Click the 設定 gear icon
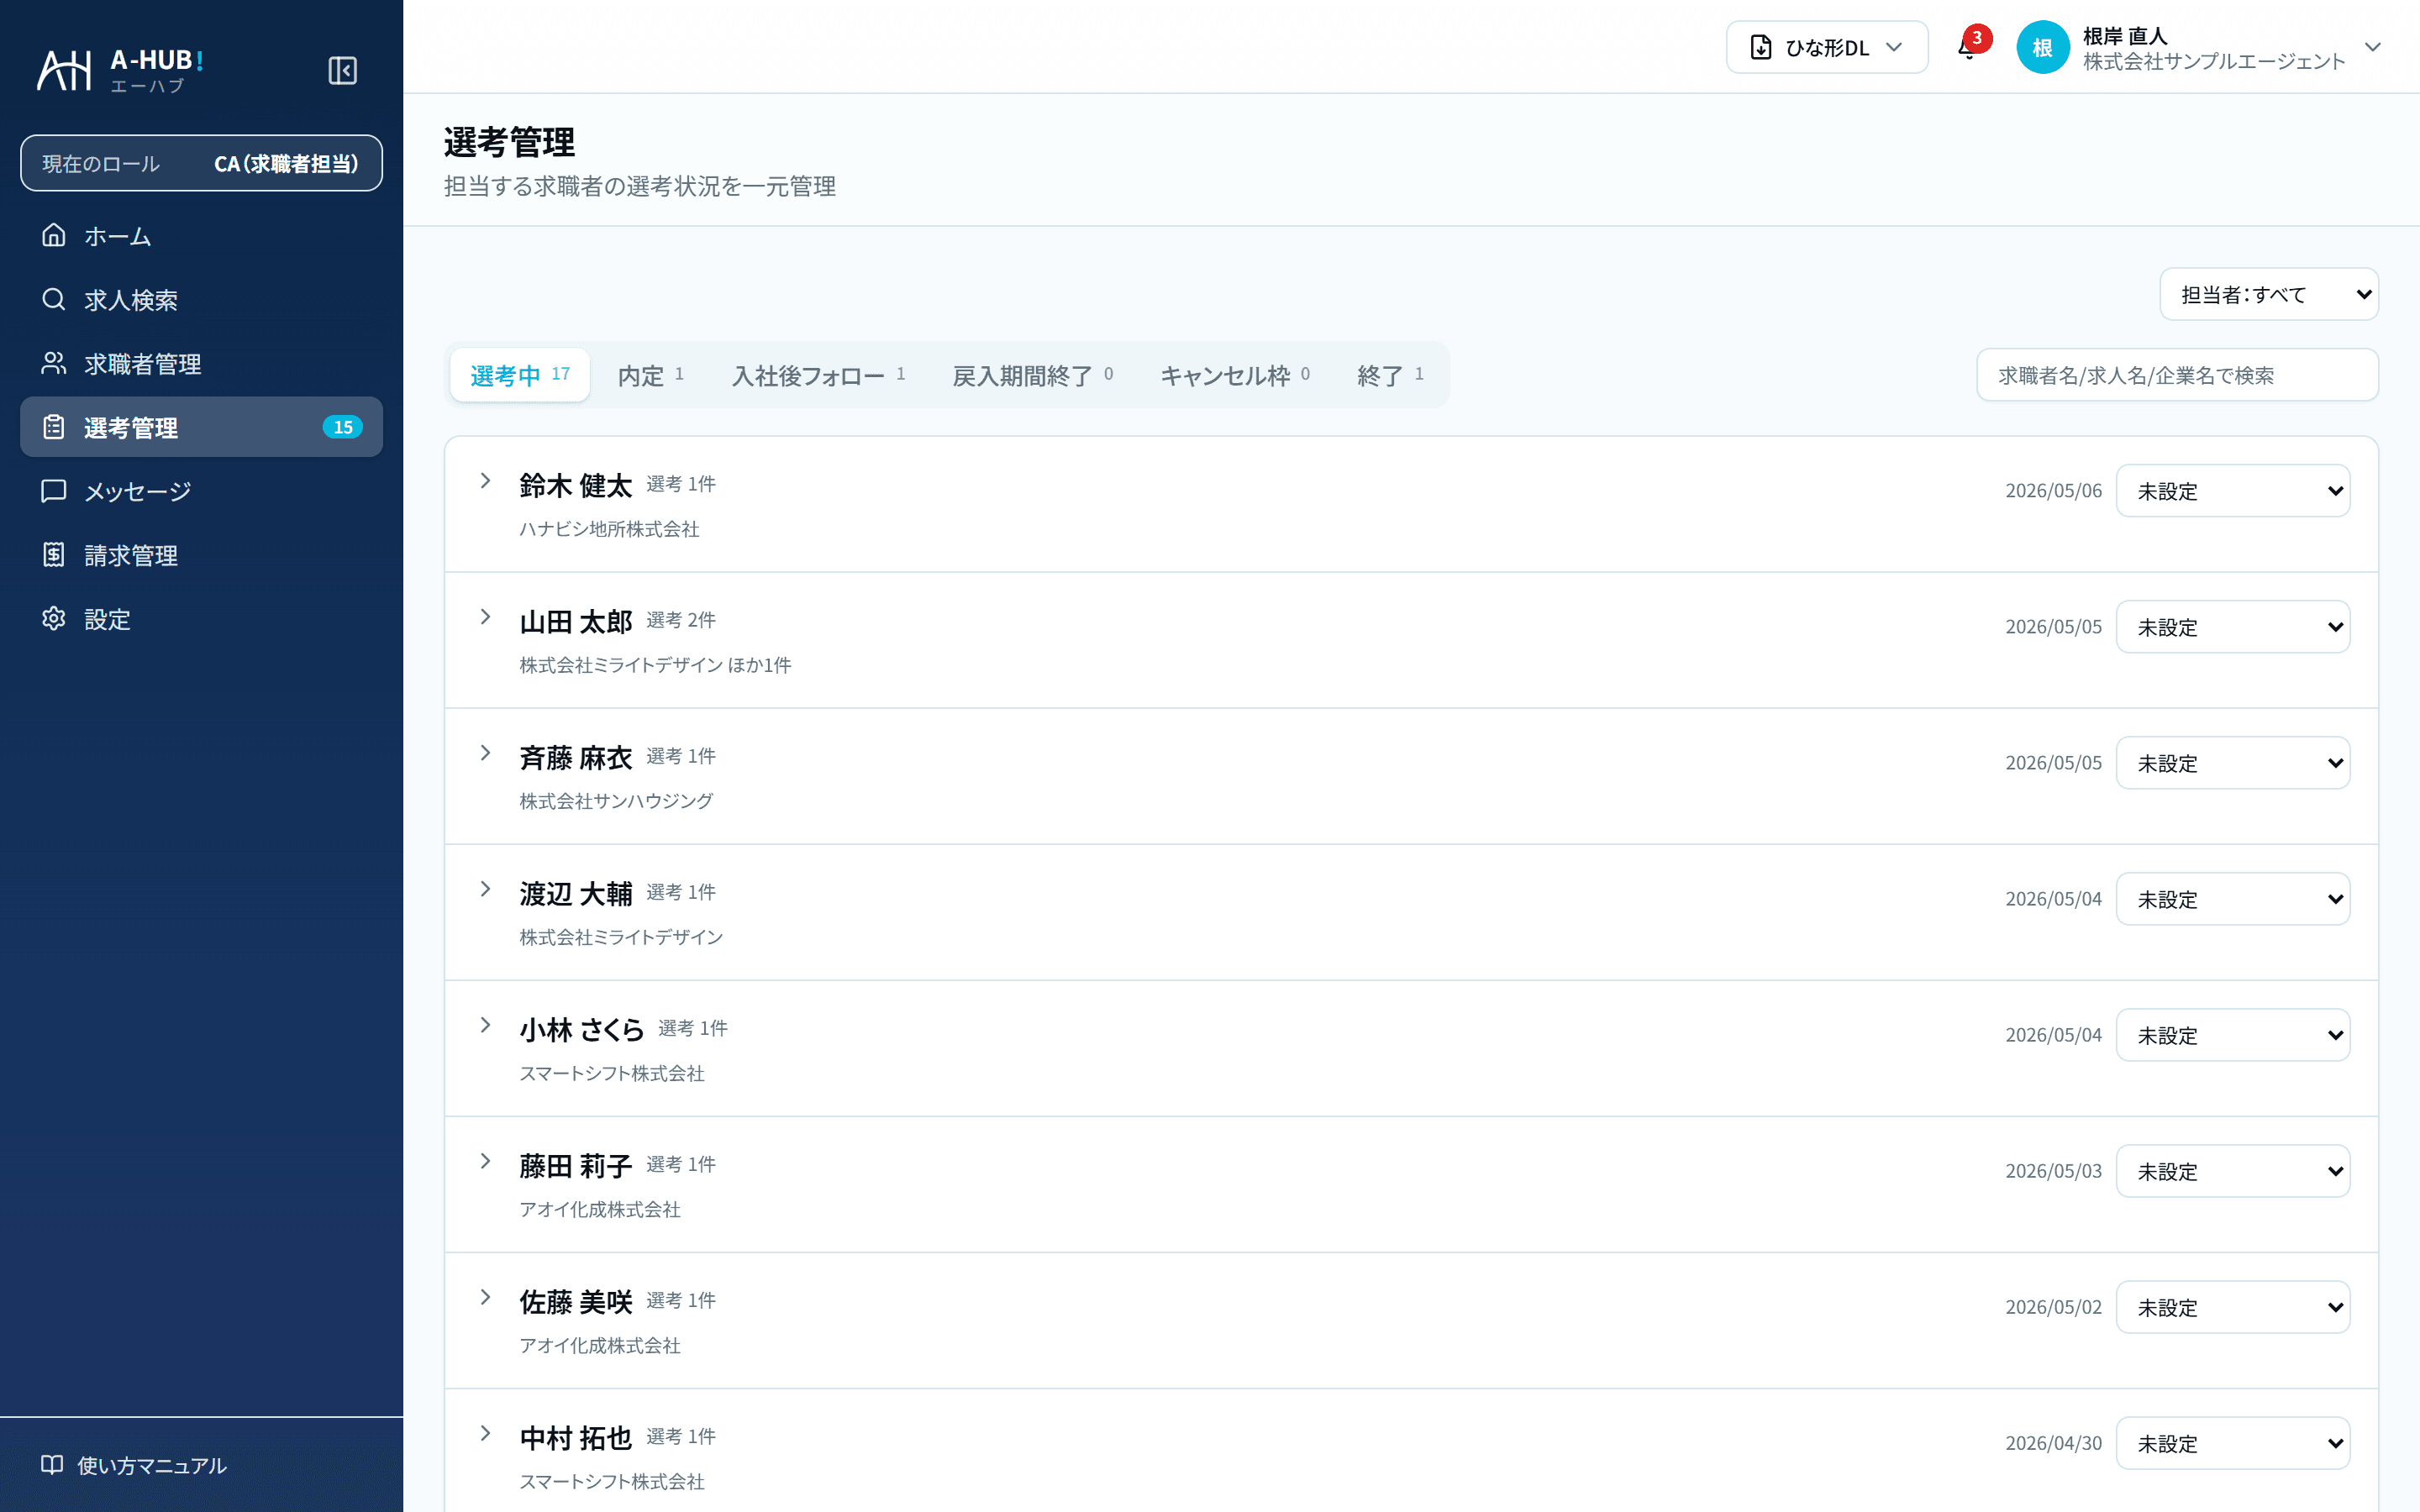2420x1512 pixels. pyautogui.click(x=54, y=619)
